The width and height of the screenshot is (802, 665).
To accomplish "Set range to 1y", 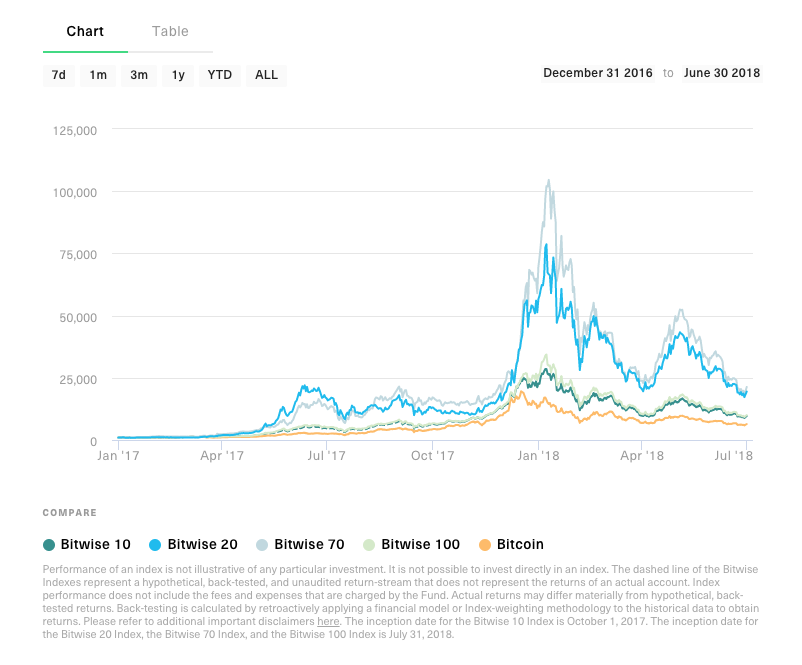I will tap(178, 75).
